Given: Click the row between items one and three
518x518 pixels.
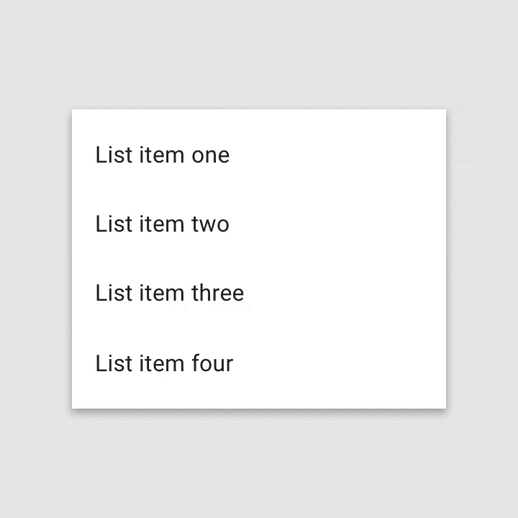Looking at the screenshot, I should pos(259,224).
